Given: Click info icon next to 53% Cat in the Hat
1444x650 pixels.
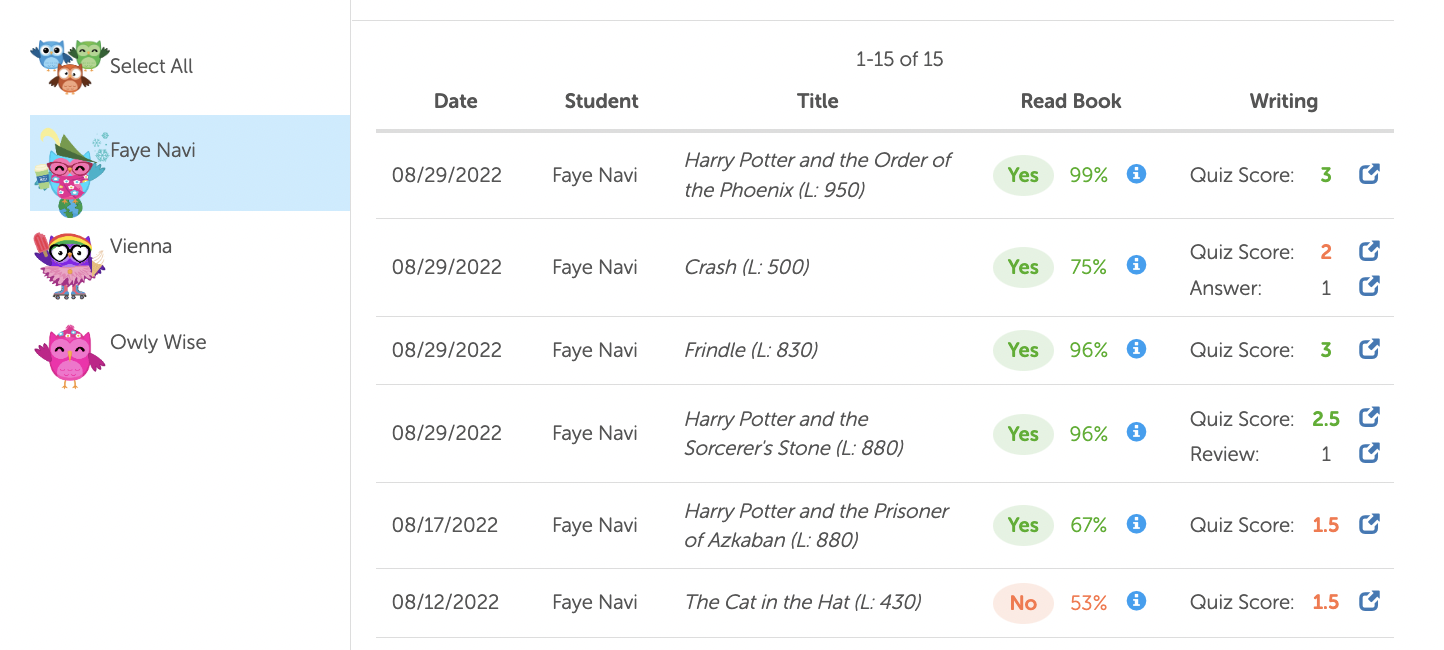Looking at the screenshot, I should pyautogui.click(x=1136, y=601).
